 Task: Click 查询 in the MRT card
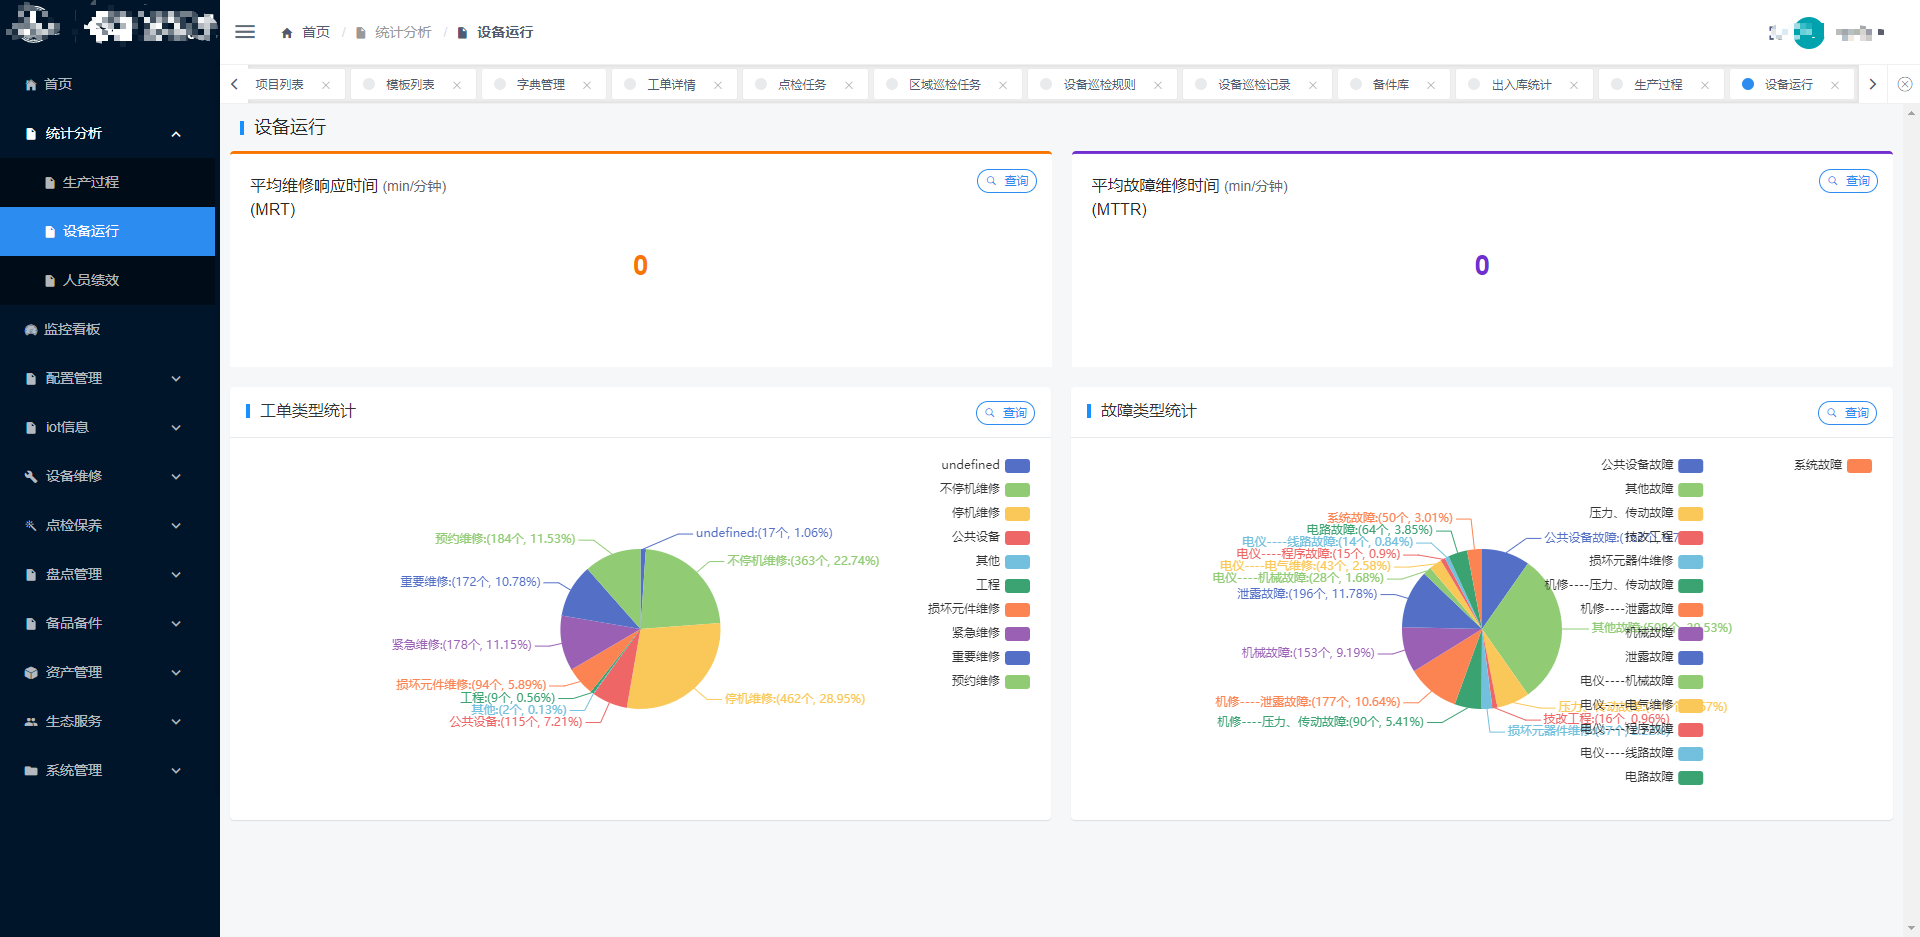(1007, 181)
